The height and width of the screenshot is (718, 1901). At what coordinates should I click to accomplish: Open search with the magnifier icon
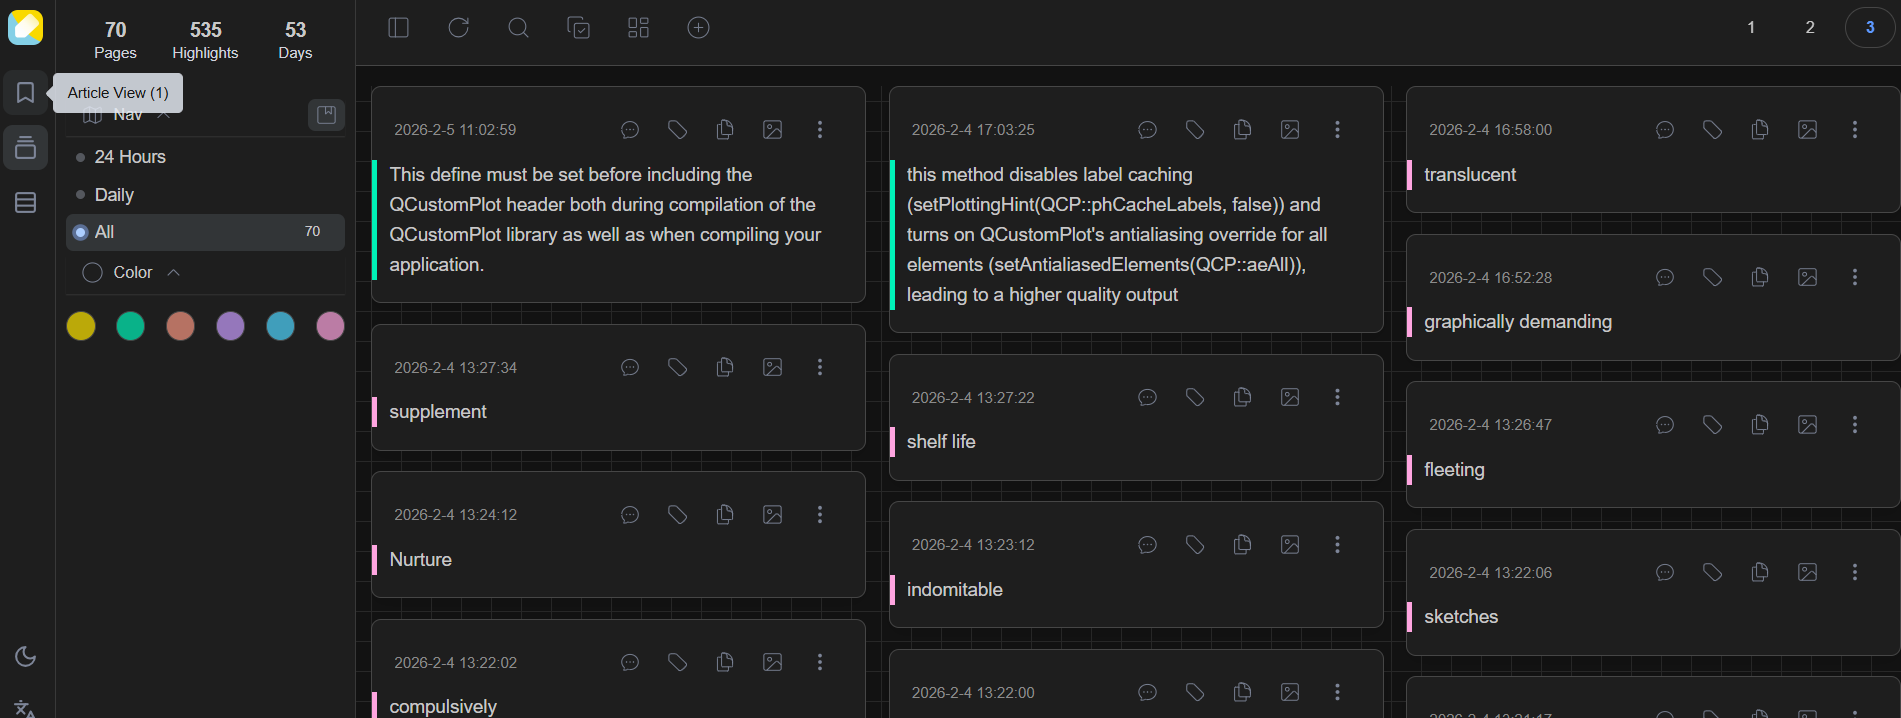pos(518,28)
